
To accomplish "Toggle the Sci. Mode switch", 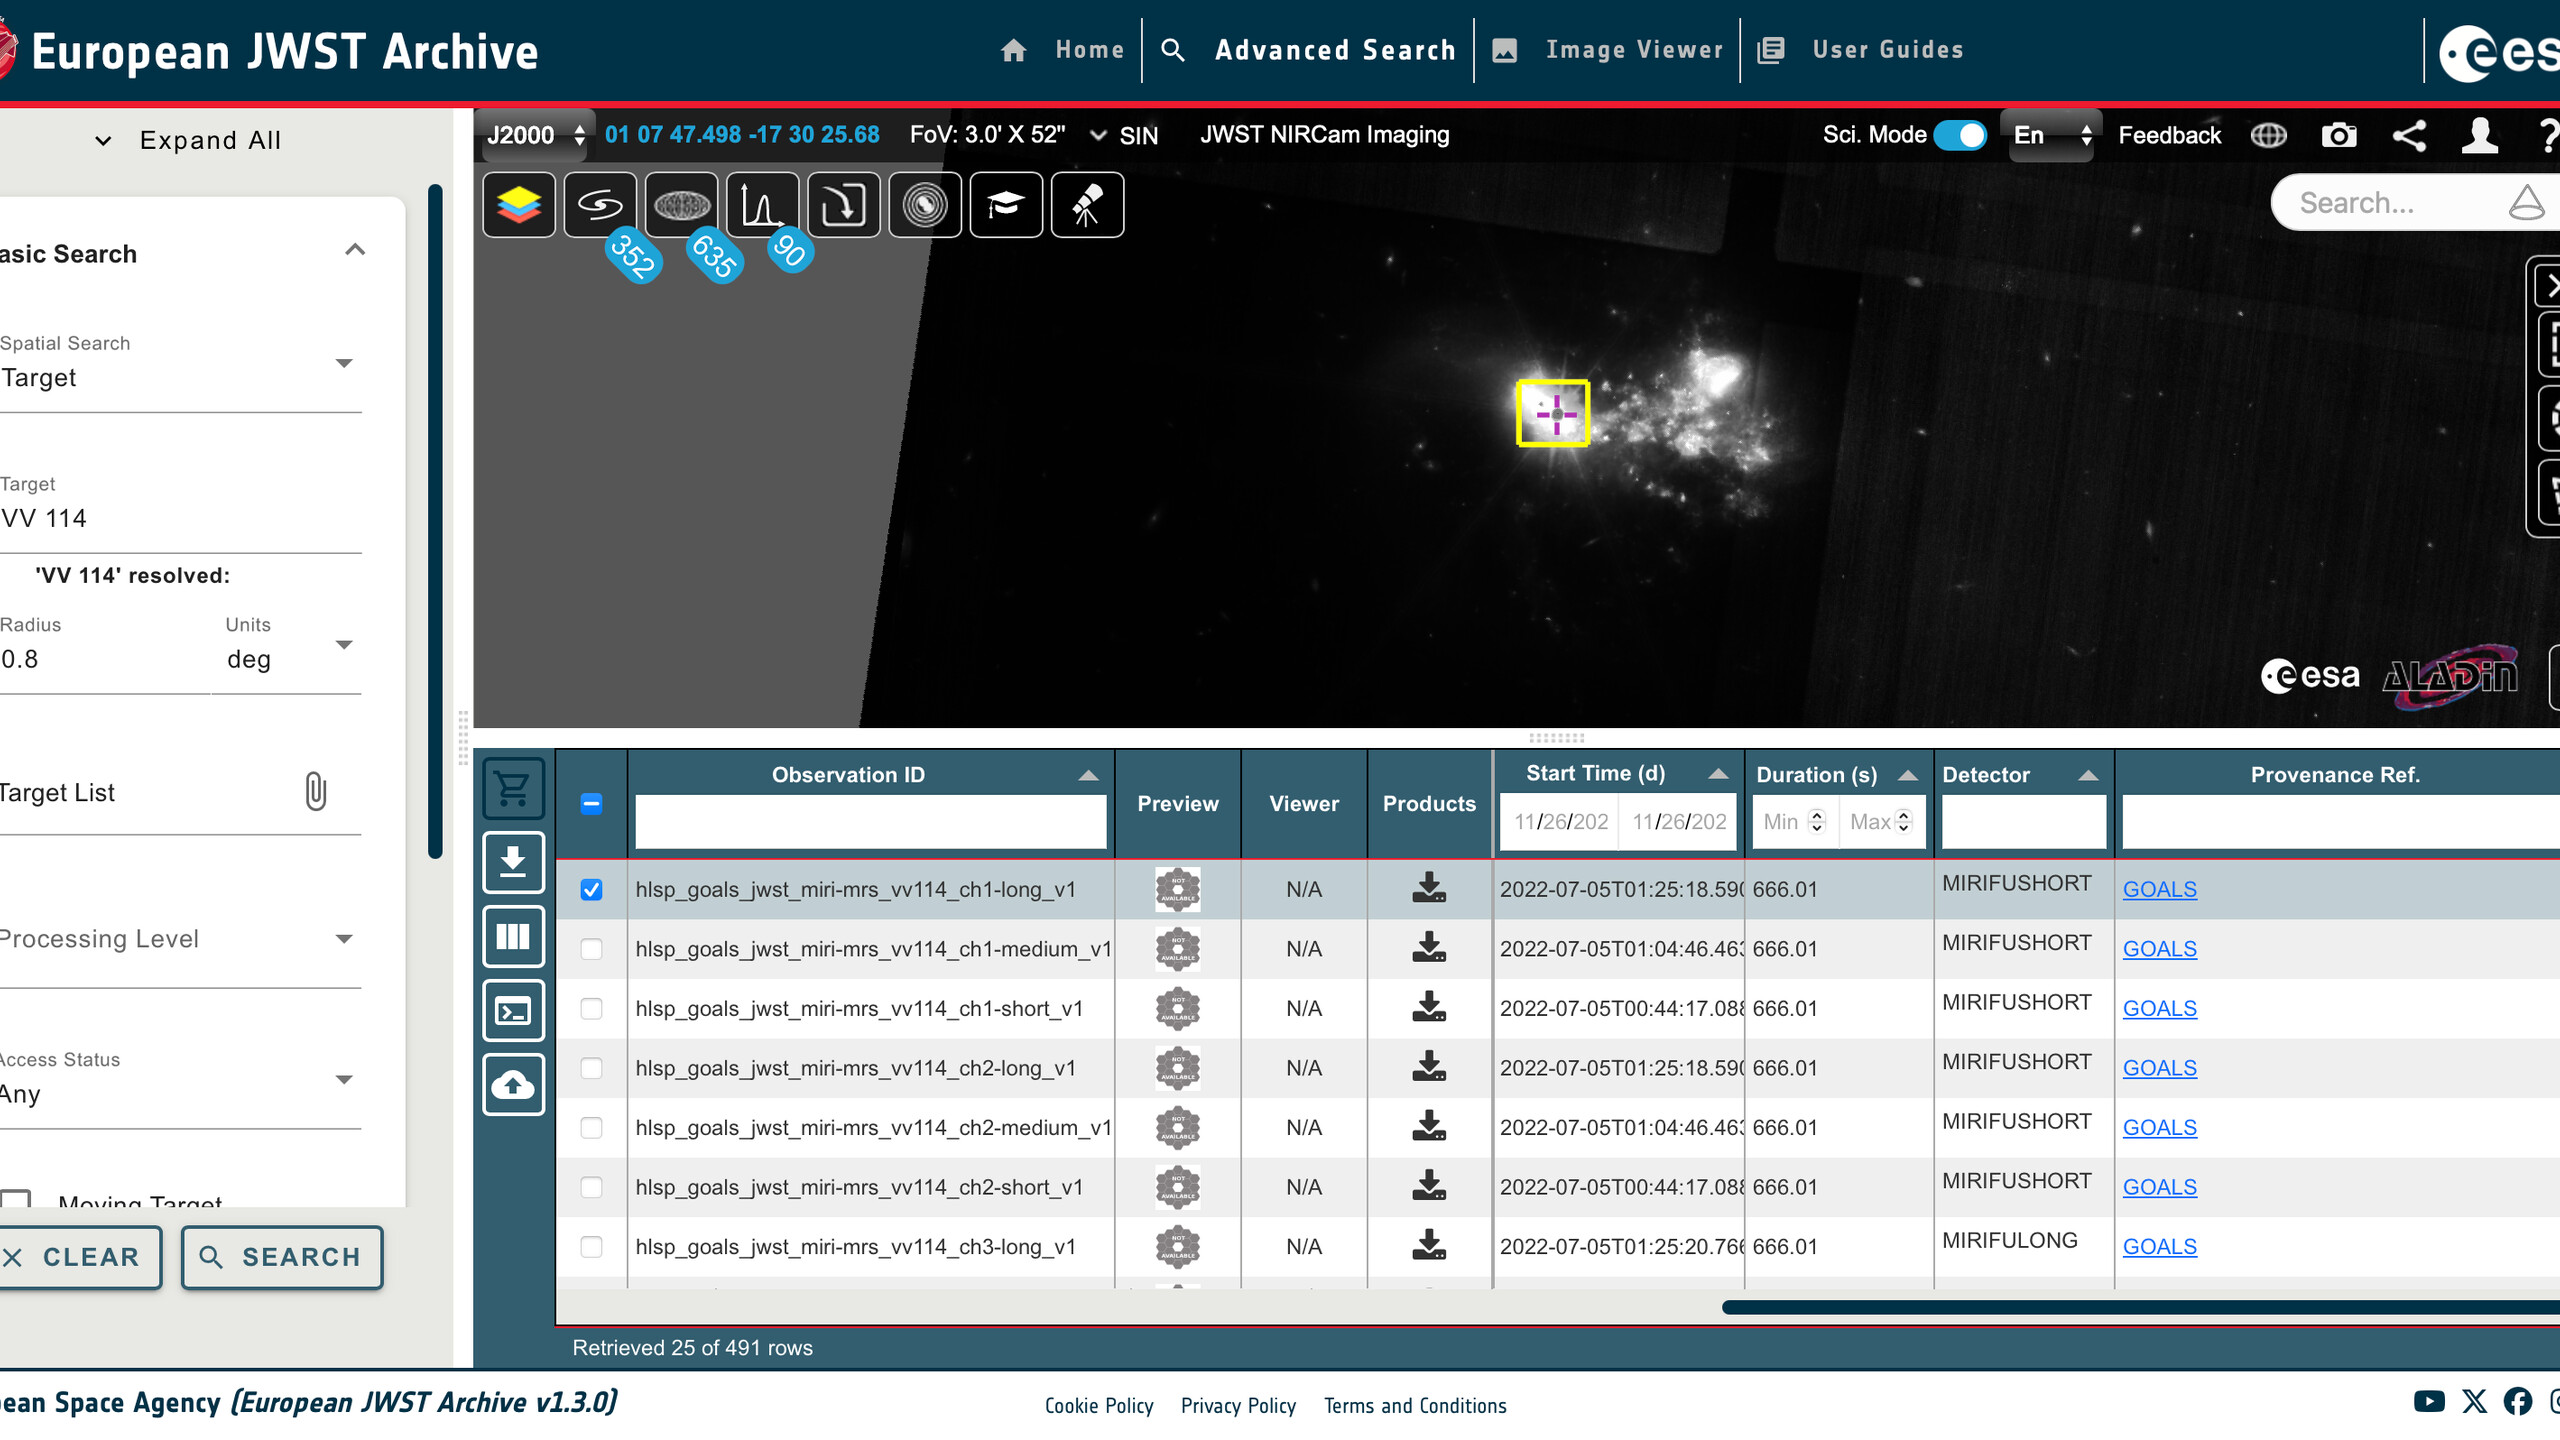I will click(1959, 135).
